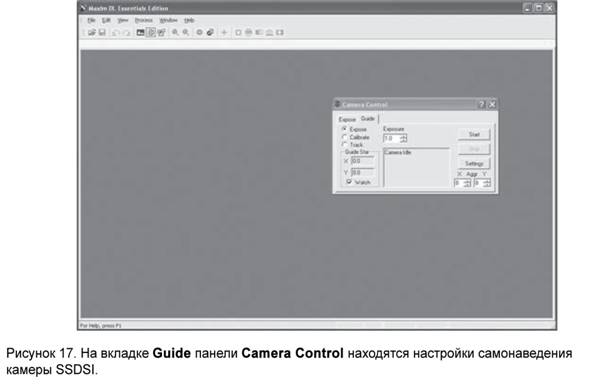Image resolution: width=592 pixels, height=384 pixels.
Task: Click the zoom out magnifier icon
Action: 186,32
